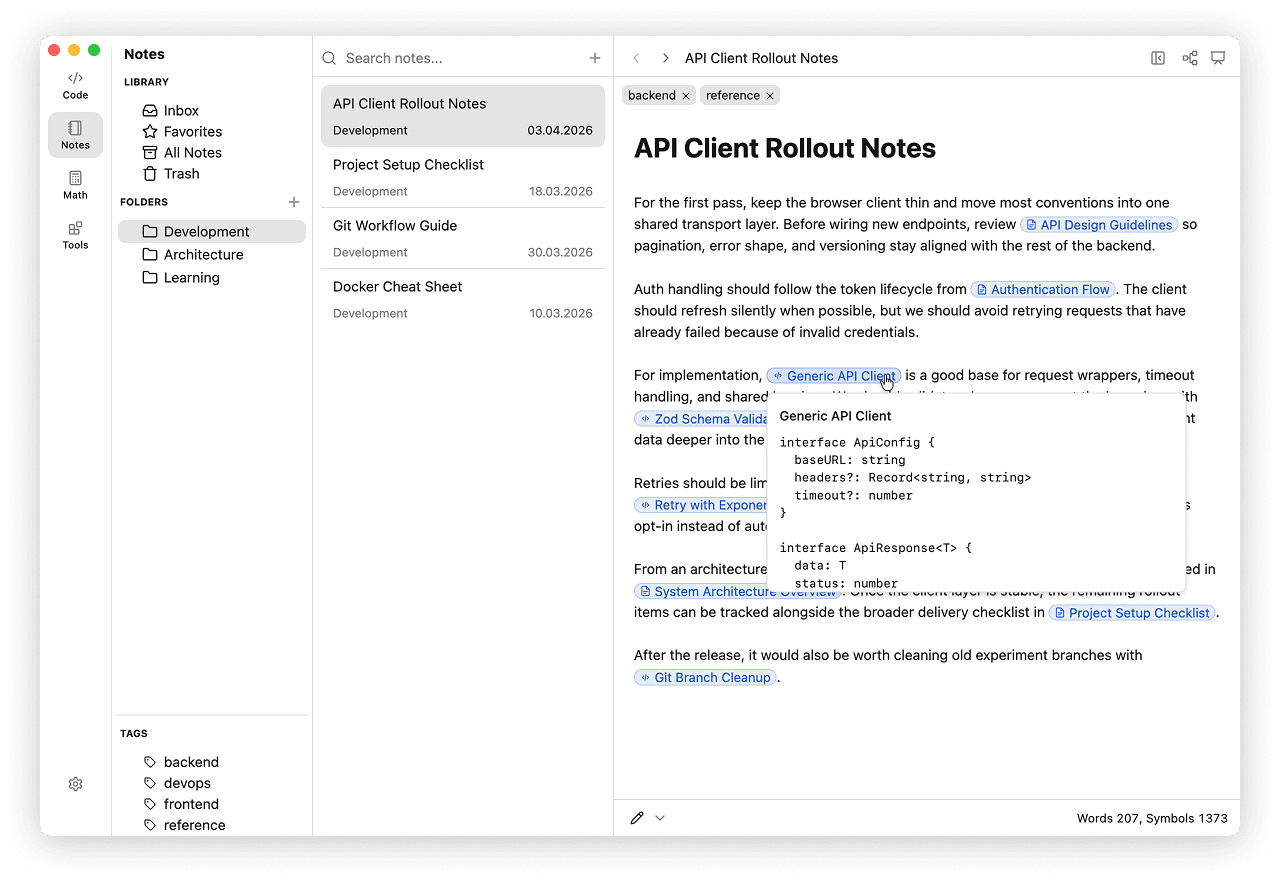The image size is (1280, 880).
Task: Add a new folder with plus button
Action: 294,202
